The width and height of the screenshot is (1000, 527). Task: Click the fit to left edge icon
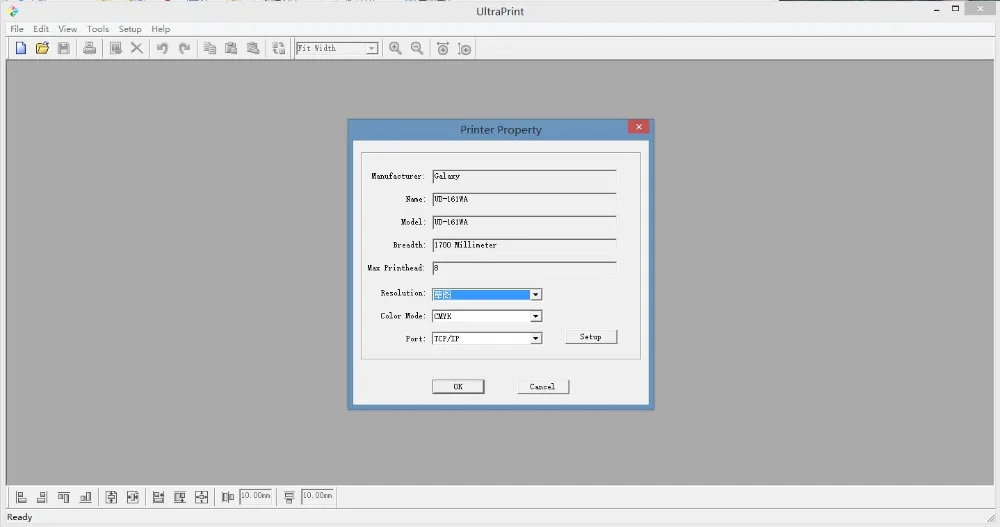158,497
